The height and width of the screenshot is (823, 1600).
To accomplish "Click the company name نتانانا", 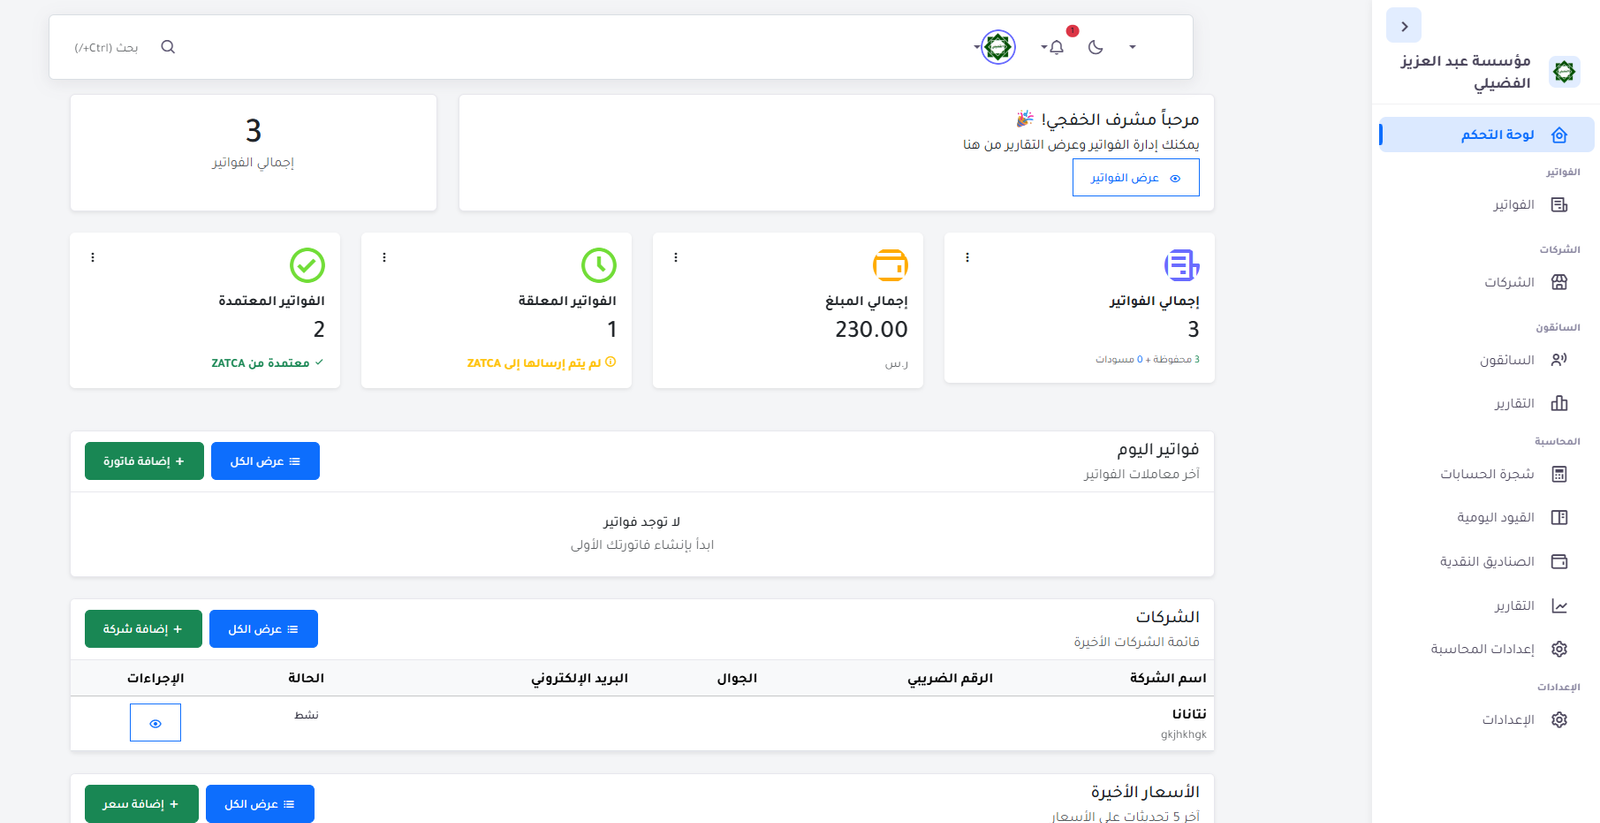I will tap(1189, 714).
